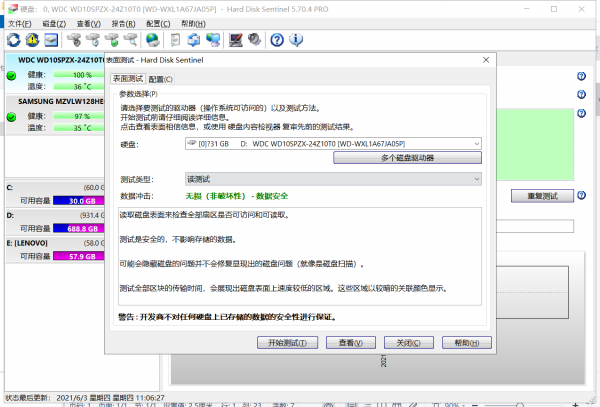Click the E: [LENOVO] 57.9 GB capacity bar
This screenshot has height=407, width=600.
coord(79,256)
